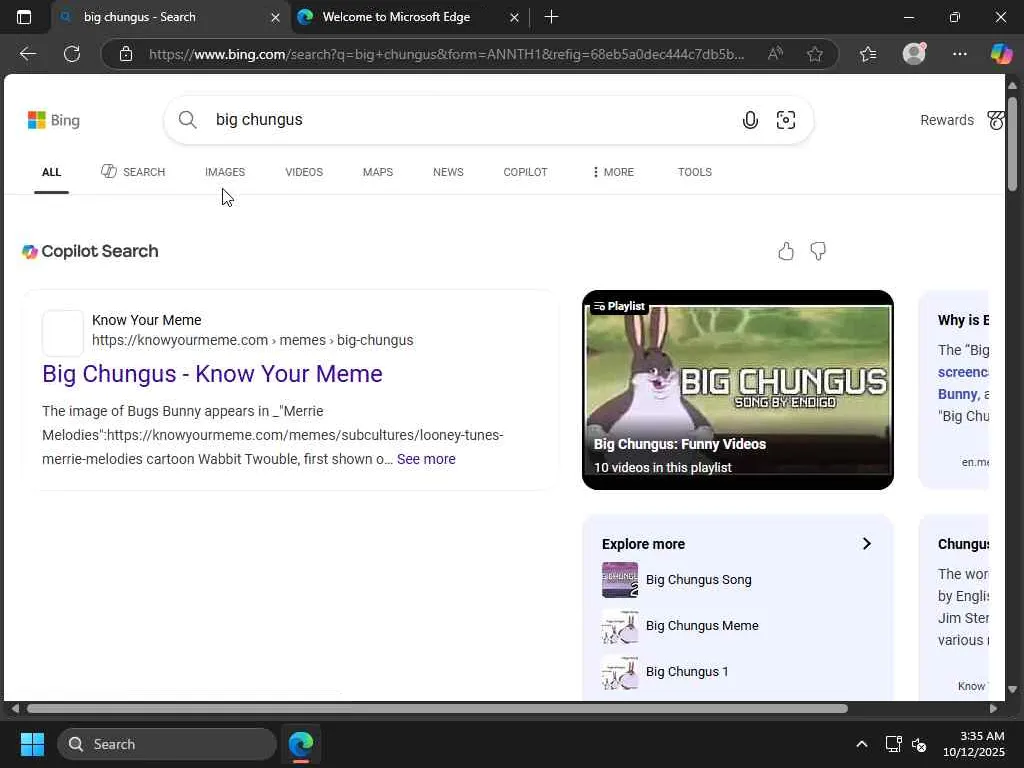Refresh the Bing search page
1024x768 pixels.
(72, 54)
